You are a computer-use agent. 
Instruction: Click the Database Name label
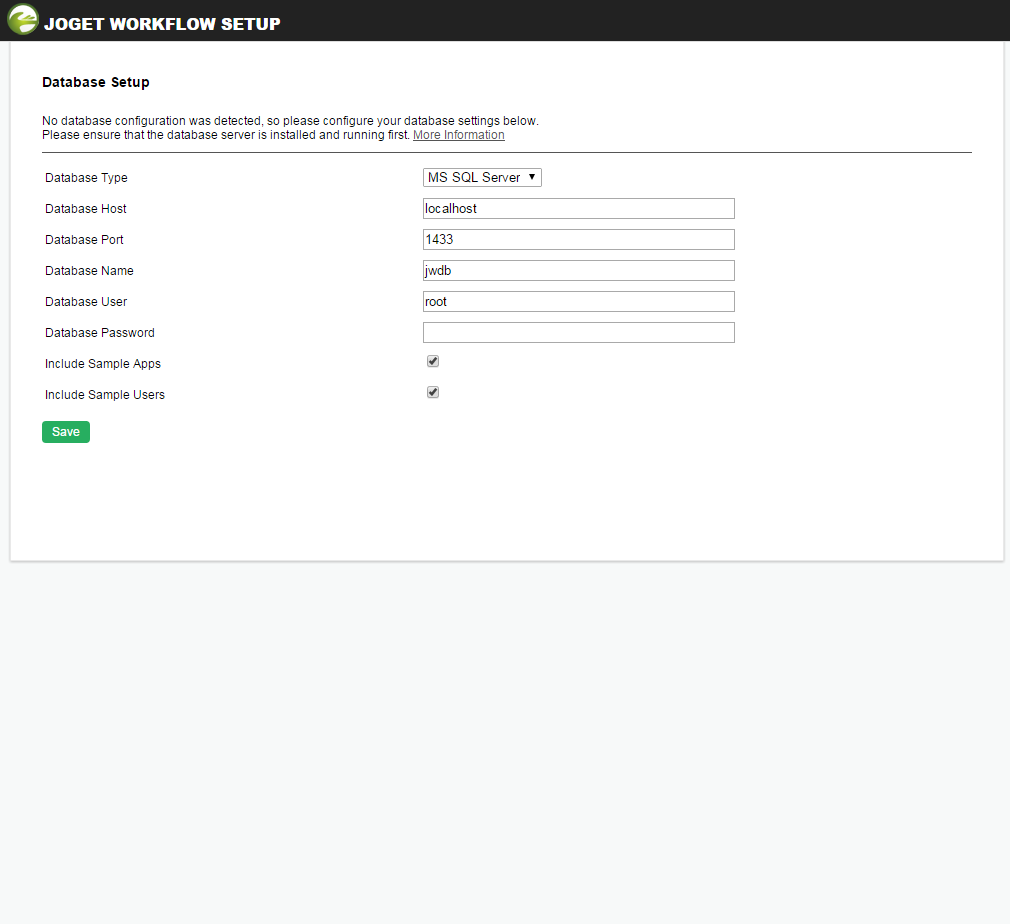click(90, 271)
